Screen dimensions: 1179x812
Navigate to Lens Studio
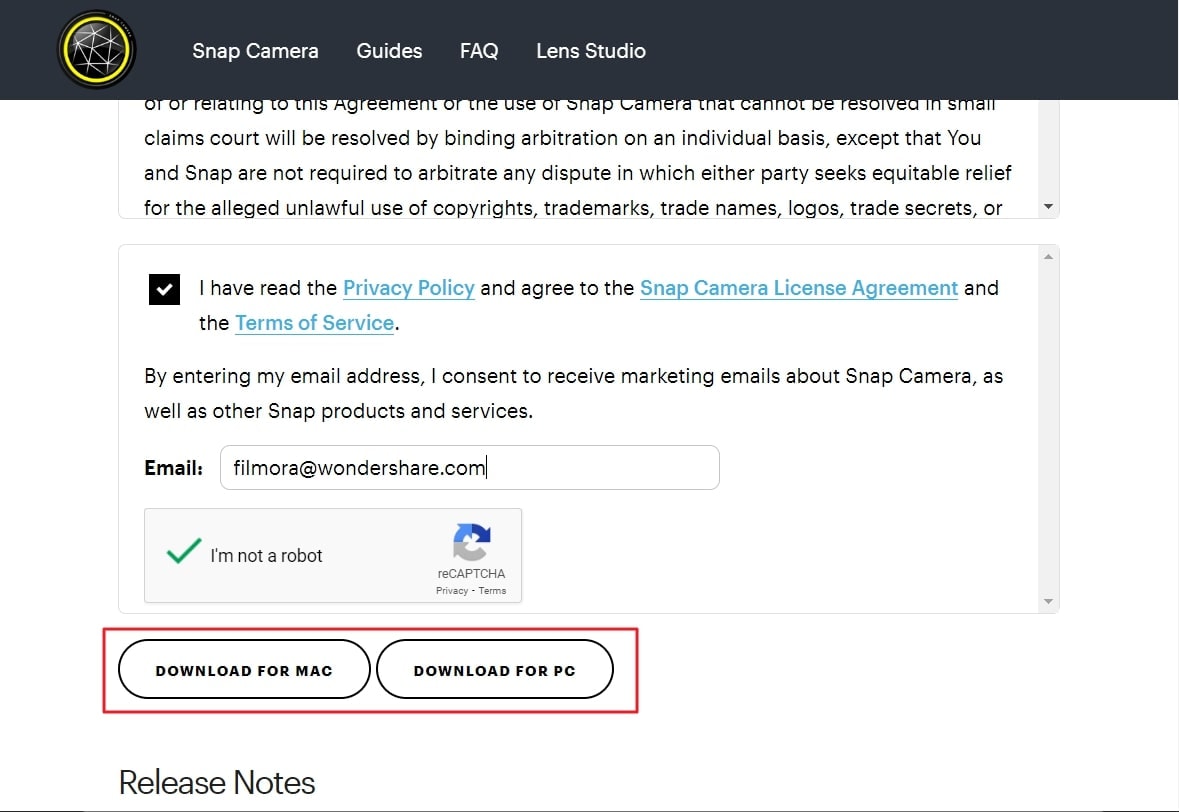click(591, 51)
